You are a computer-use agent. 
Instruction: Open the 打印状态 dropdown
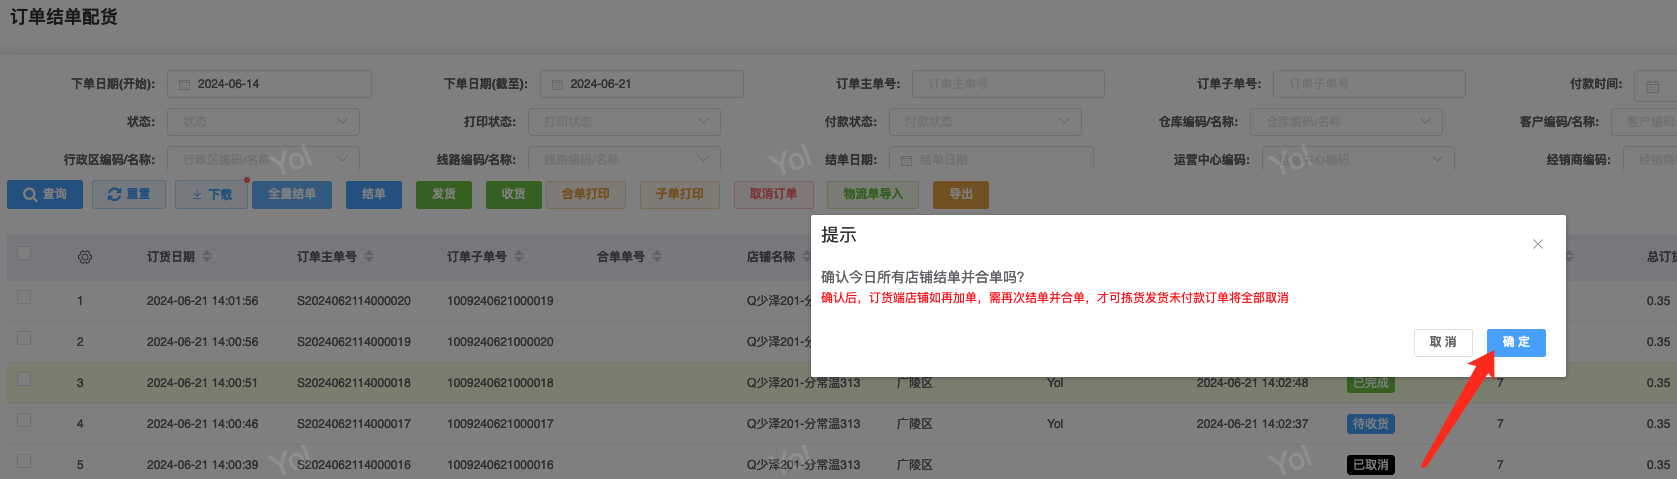(624, 122)
